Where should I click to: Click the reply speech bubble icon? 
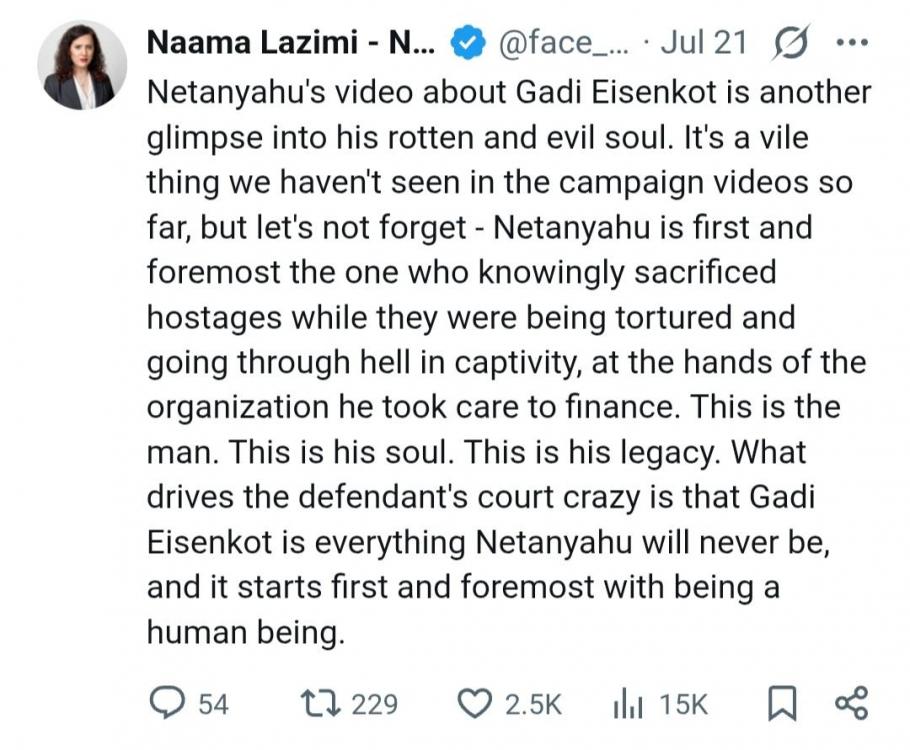pos(167,703)
